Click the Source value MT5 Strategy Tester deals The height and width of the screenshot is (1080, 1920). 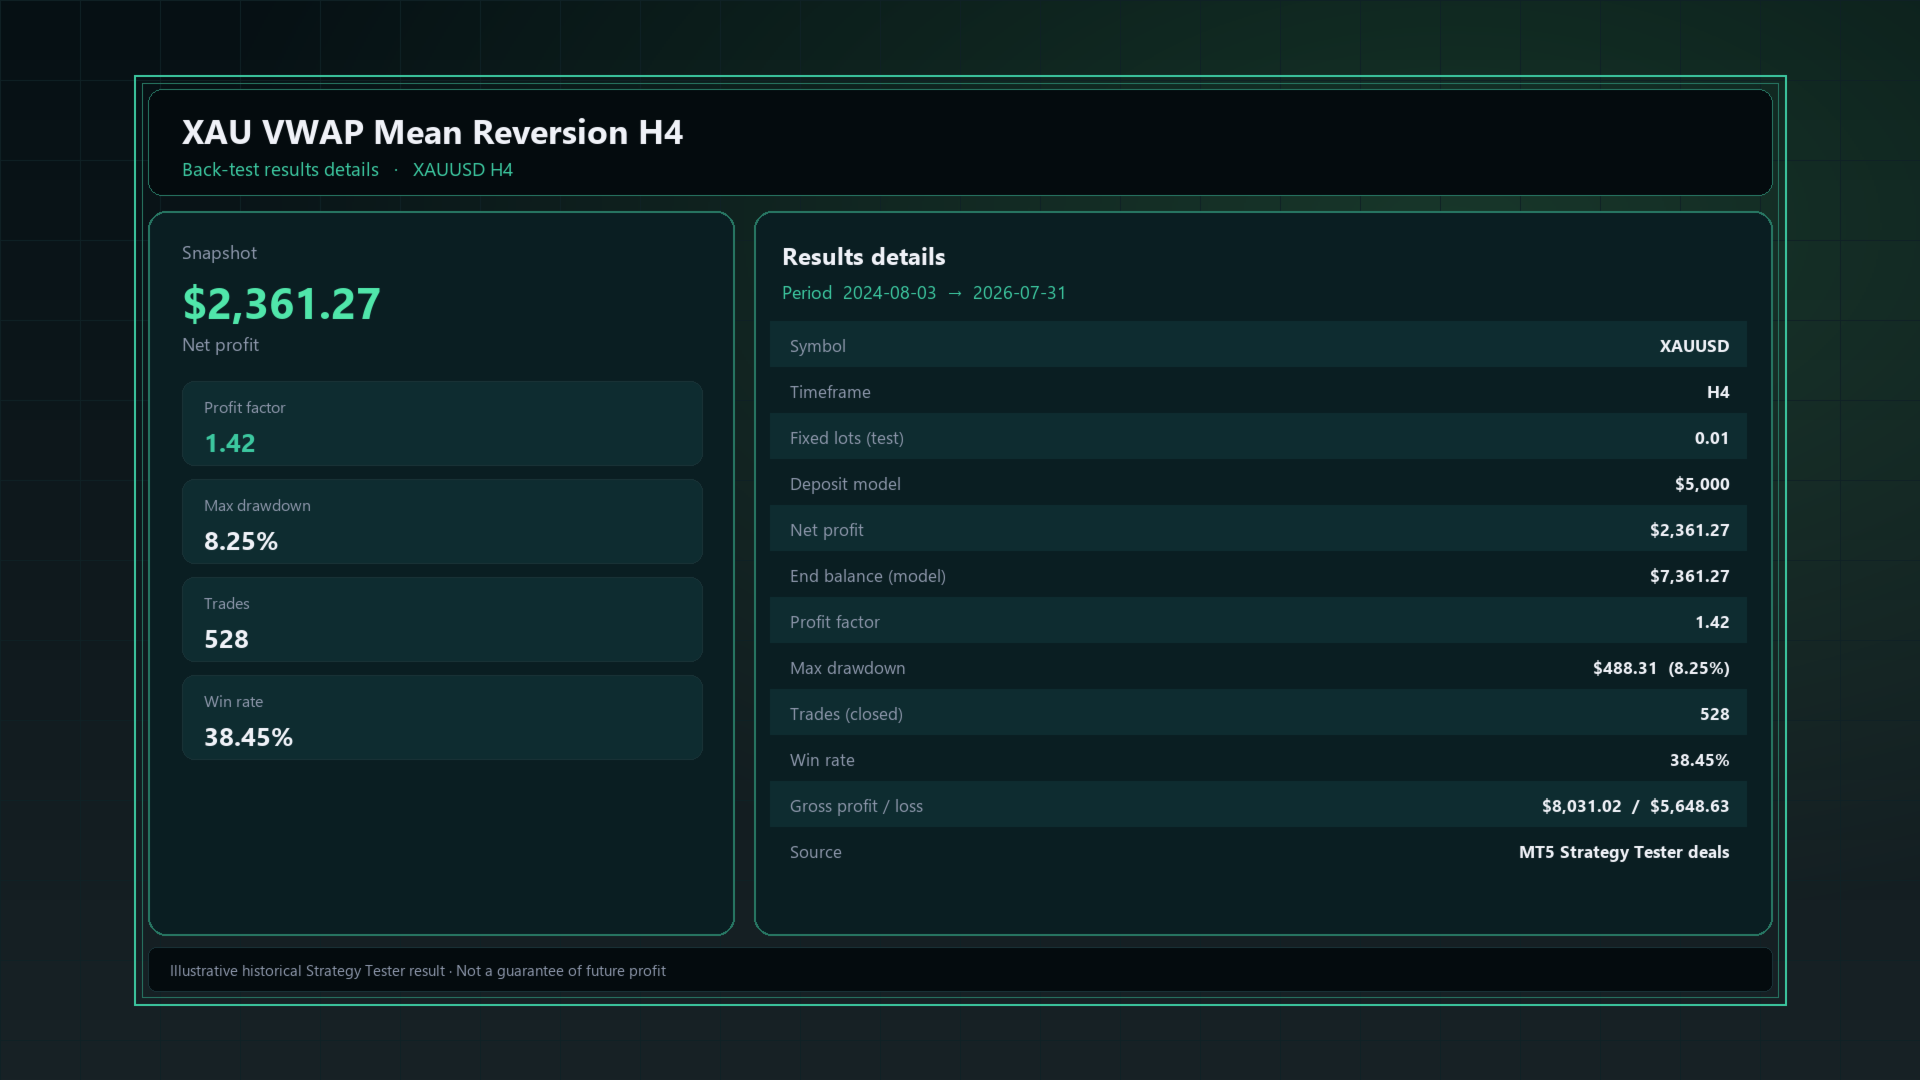coord(1624,852)
